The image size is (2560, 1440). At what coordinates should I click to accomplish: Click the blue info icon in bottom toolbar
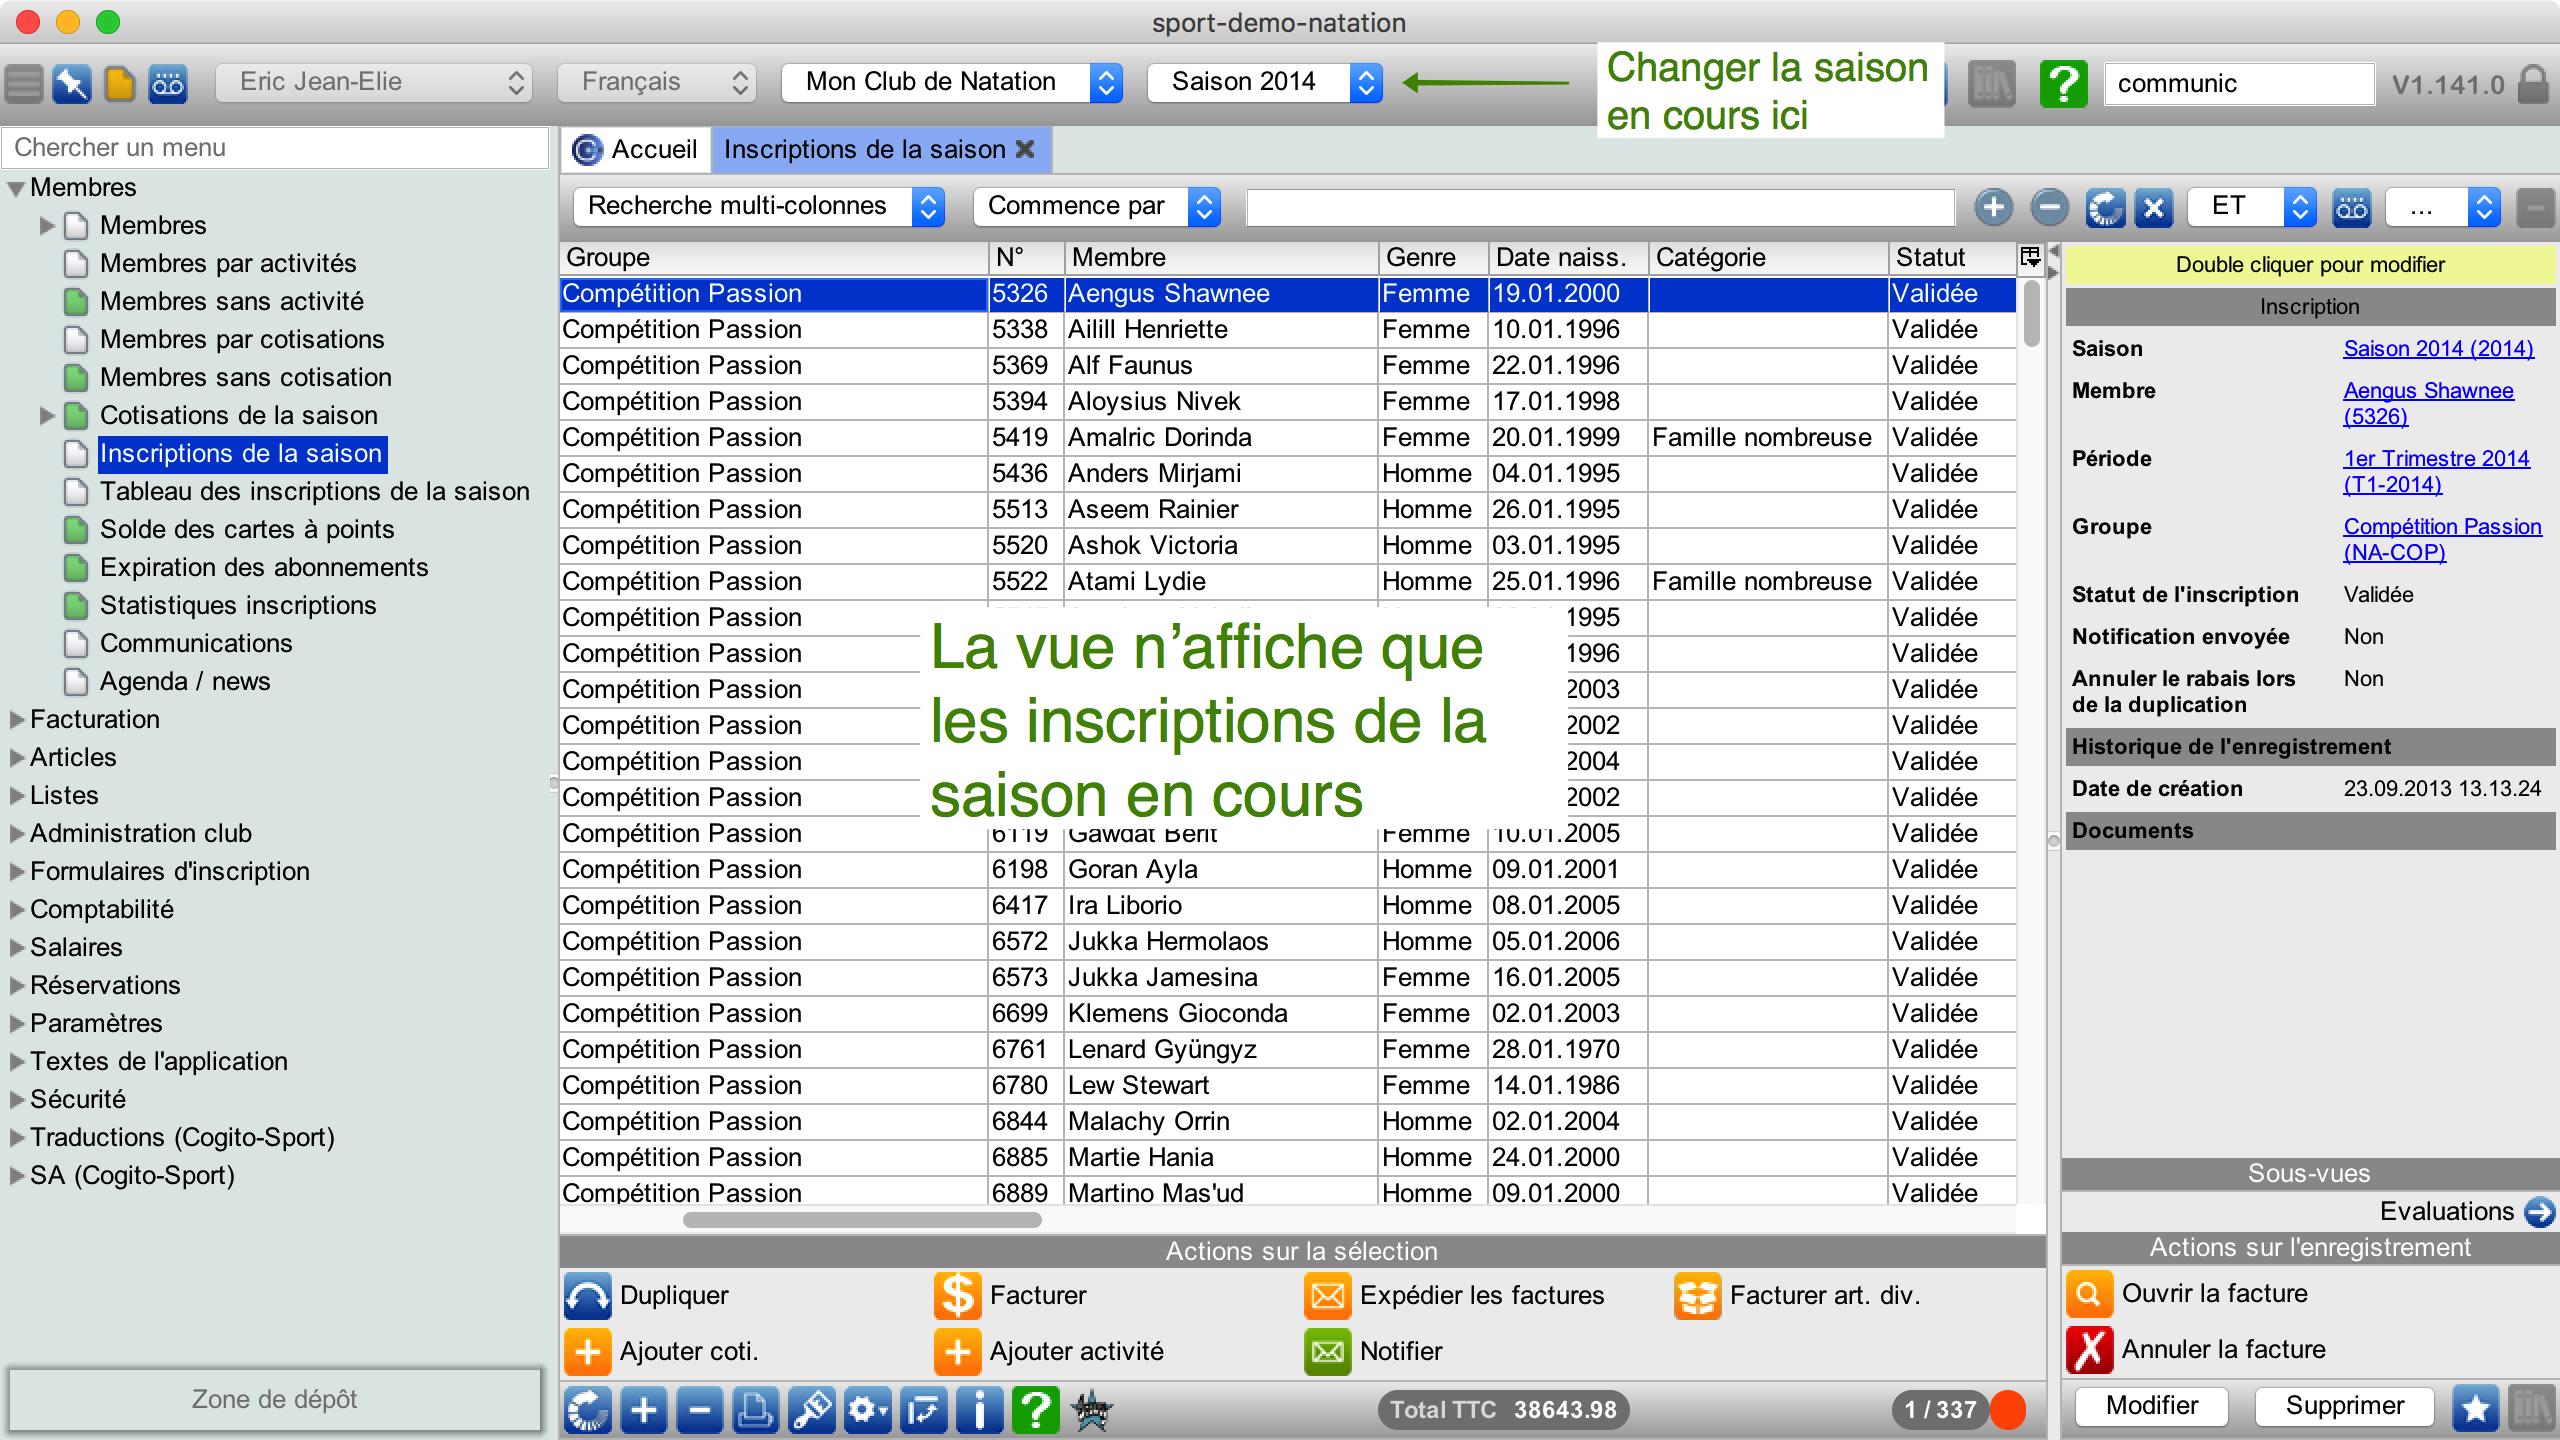tap(979, 1410)
